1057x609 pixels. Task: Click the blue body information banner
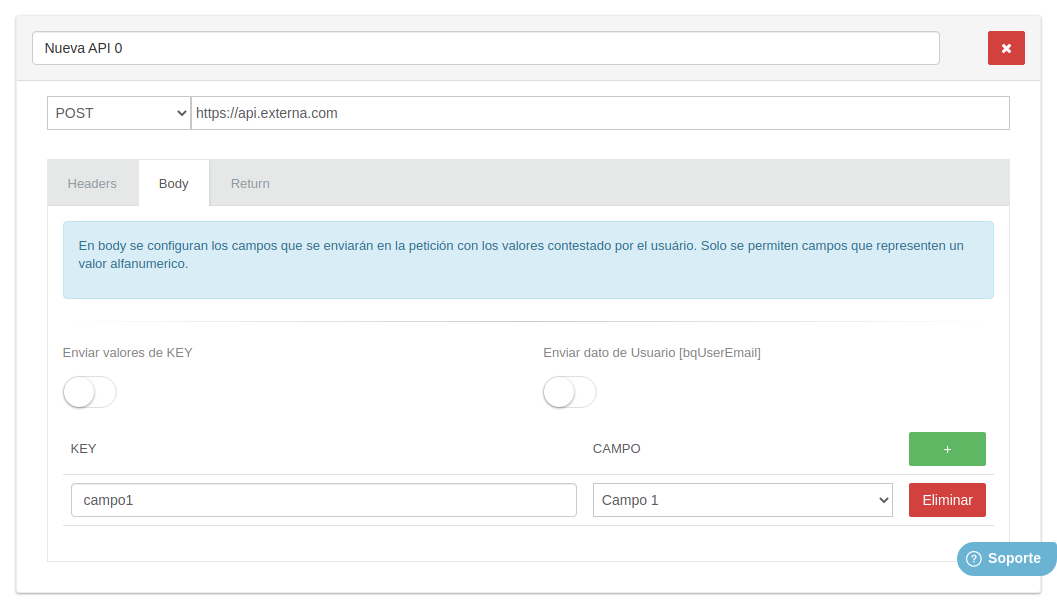coord(528,257)
